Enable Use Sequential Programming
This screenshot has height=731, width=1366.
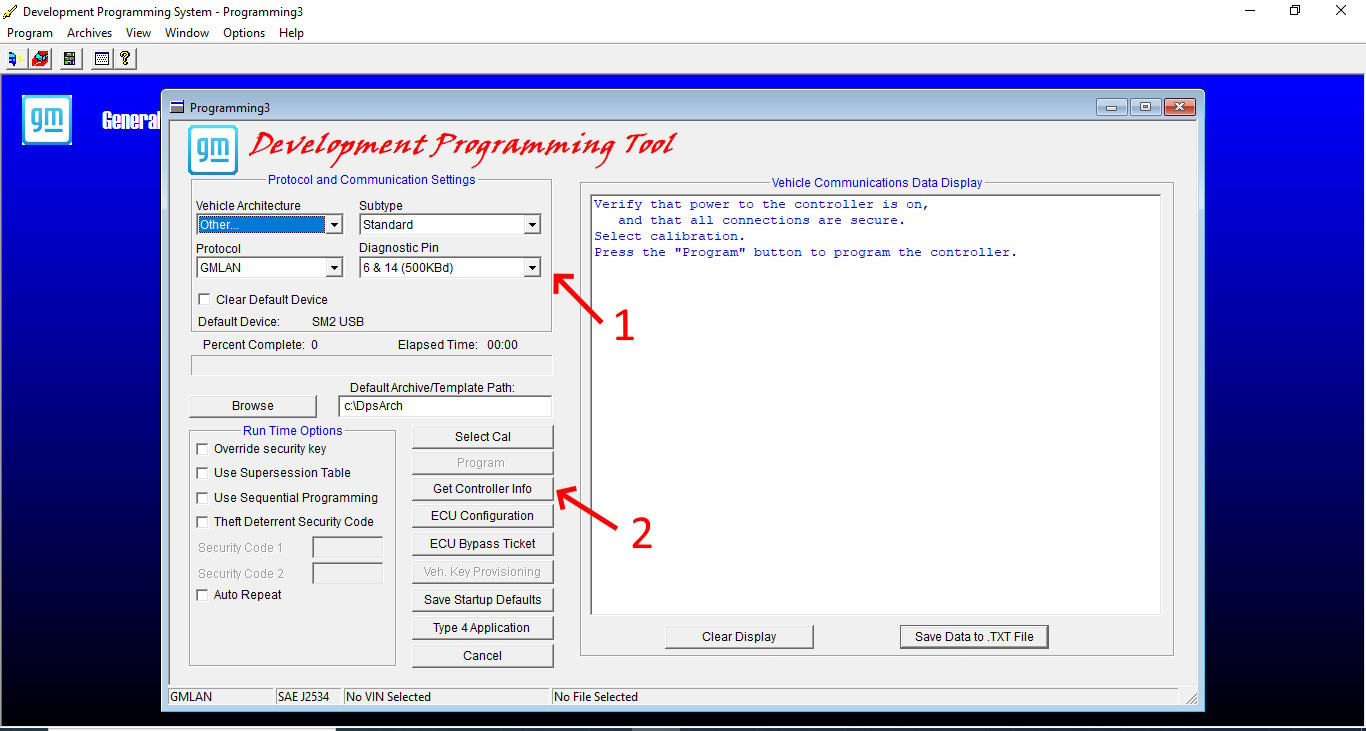(x=203, y=498)
